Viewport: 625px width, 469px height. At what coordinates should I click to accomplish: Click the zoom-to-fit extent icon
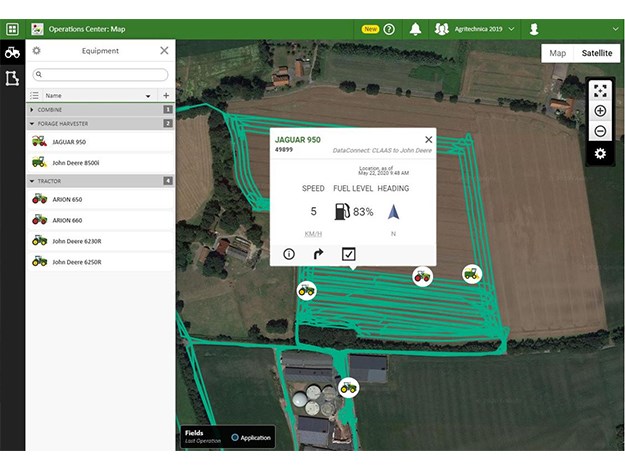[600, 90]
